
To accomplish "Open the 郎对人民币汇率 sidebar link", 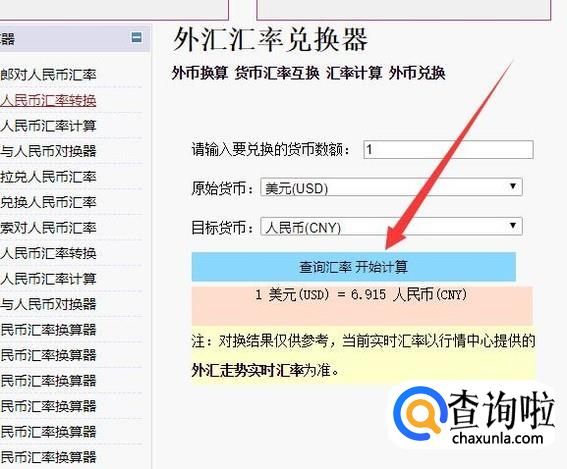I will [x=48, y=75].
